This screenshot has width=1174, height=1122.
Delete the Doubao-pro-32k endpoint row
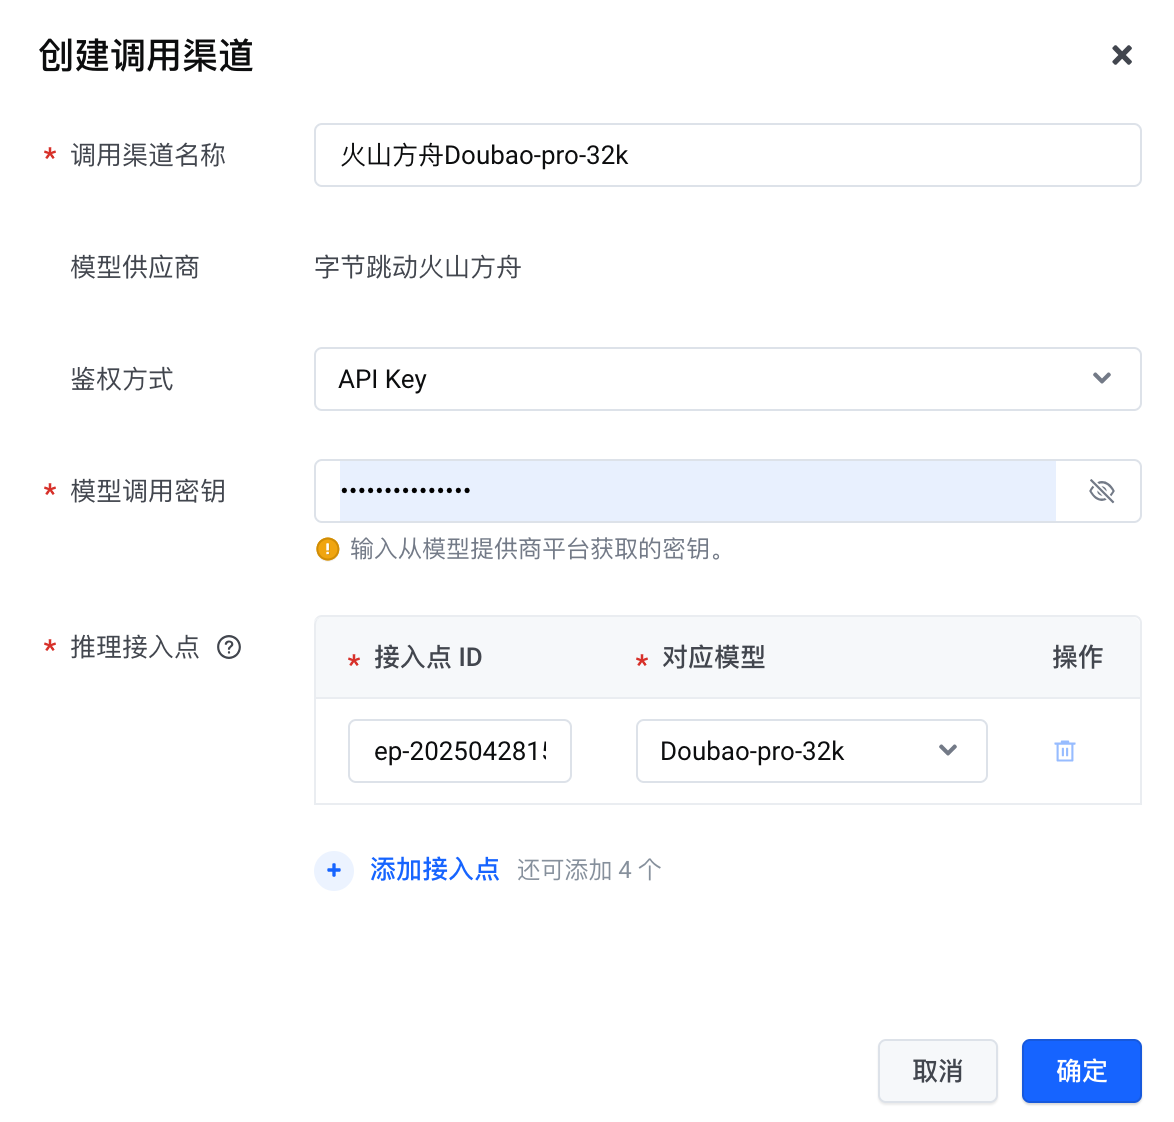(1065, 751)
